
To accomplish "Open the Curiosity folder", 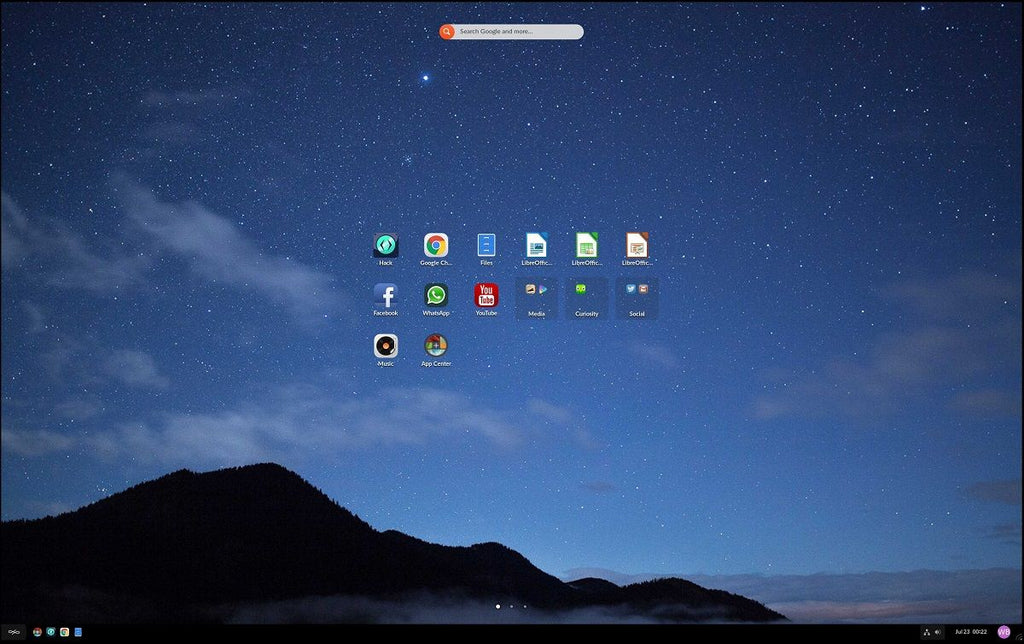I will pos(587,294).
